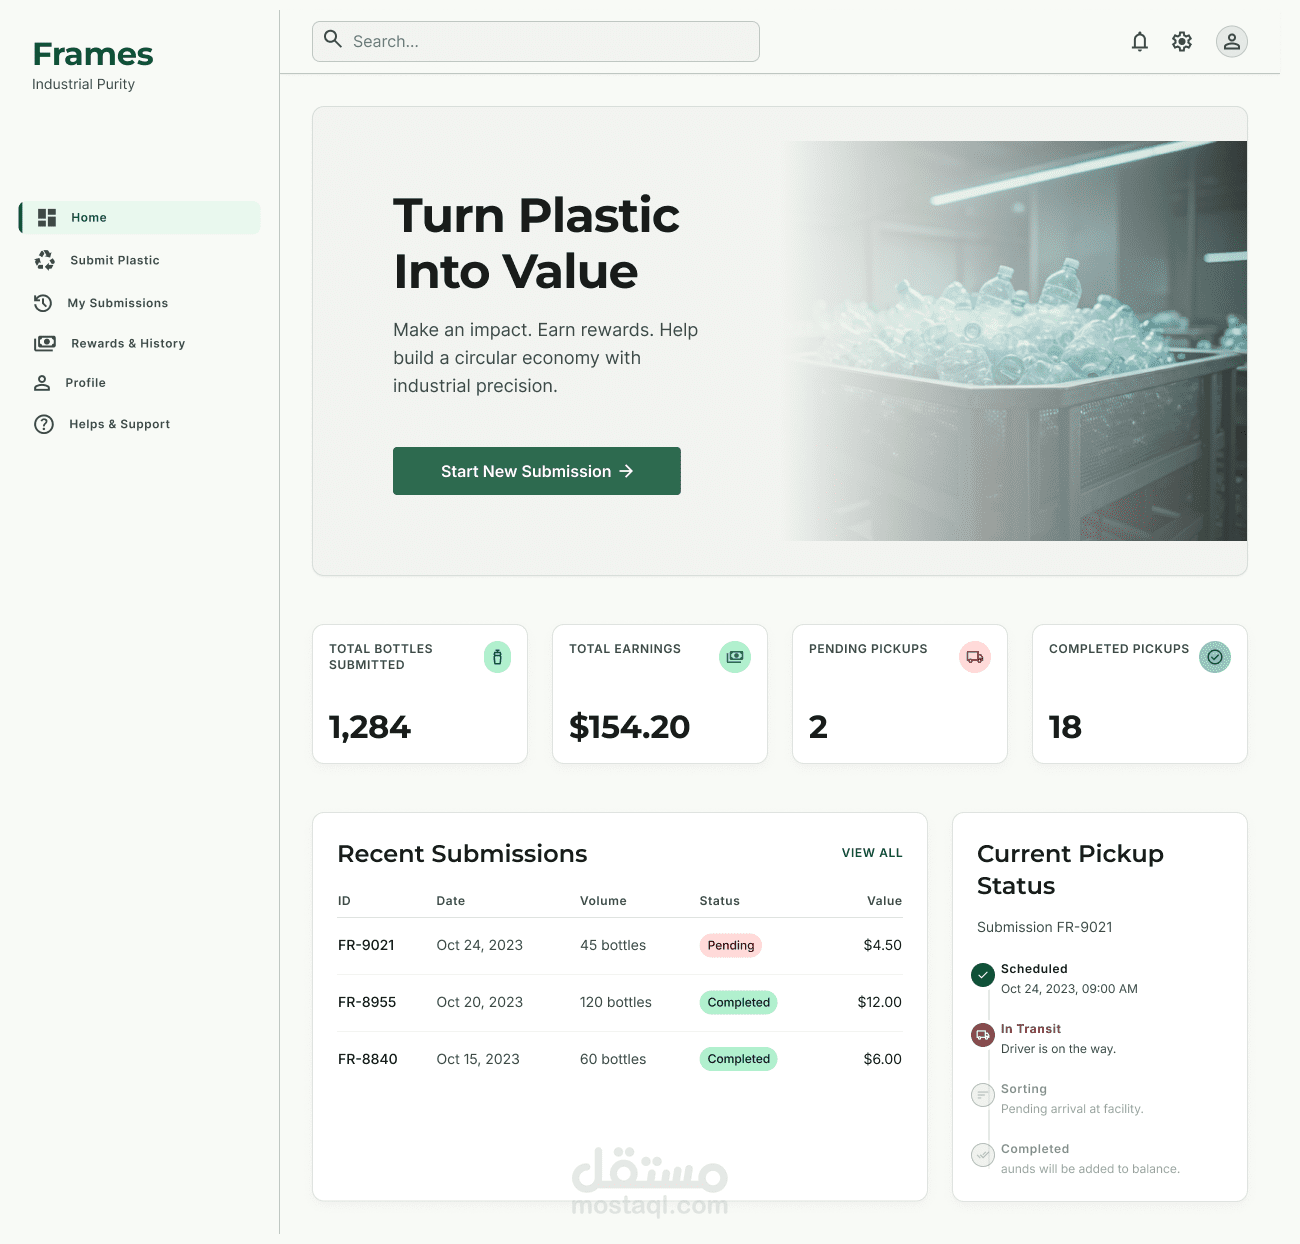Click the Value column header
Image resolution: width=1300 pixels, height=1244 pixels.
(x=885, y=901)
